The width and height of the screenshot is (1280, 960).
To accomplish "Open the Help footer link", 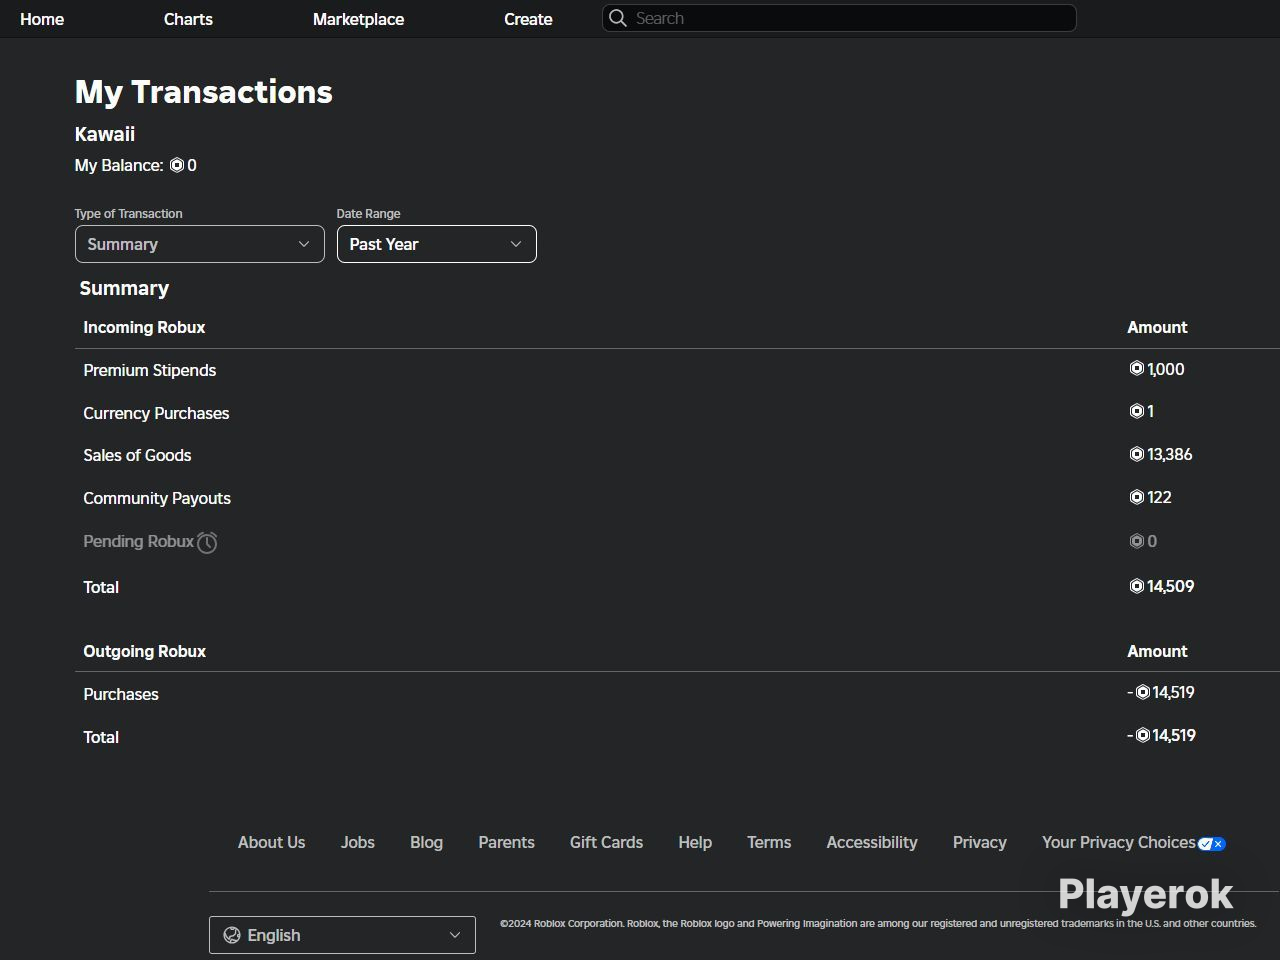I will click(695, 842).
